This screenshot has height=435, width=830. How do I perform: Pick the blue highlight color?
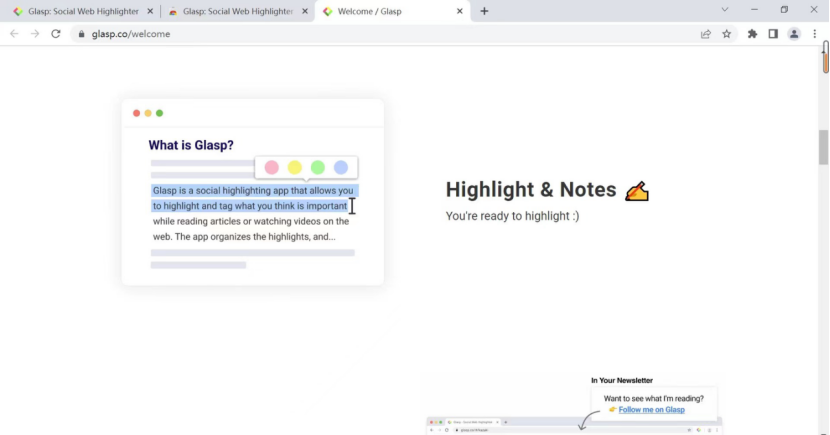[x=341, y=168]
